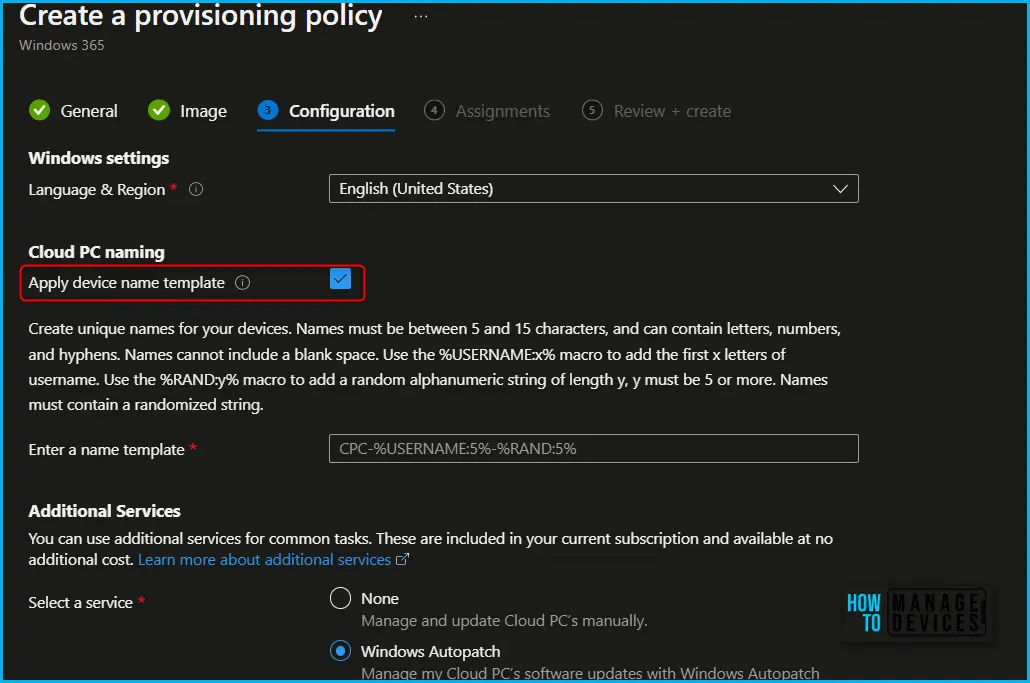This screenshot has height=683, width=1030.
Task: Click the name template input field
Action: [x=593, y=449]
